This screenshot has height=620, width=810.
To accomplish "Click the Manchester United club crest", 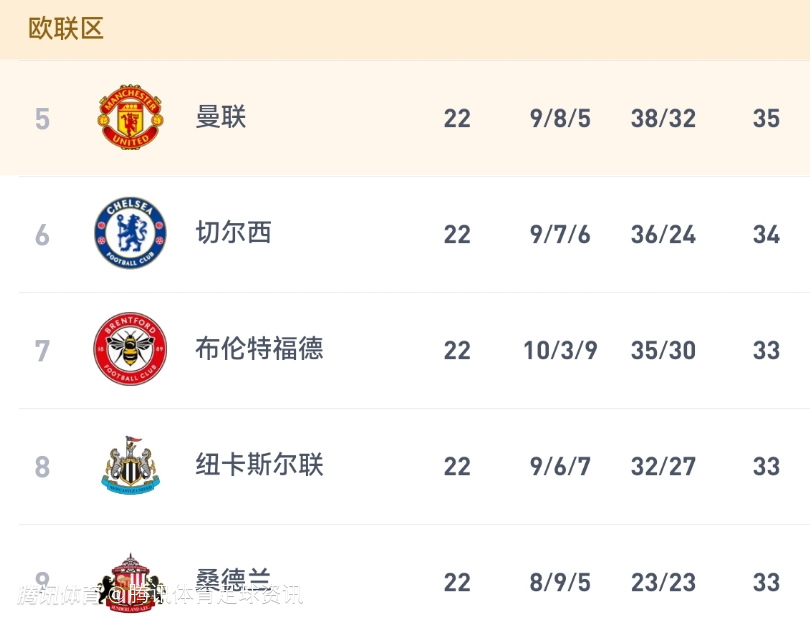I will (x=131, y=118).
